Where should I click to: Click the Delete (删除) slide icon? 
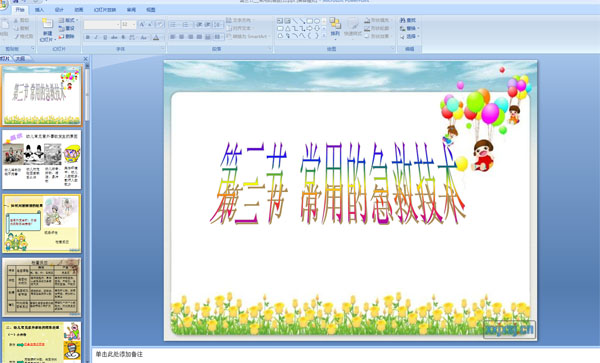point(61,37)
